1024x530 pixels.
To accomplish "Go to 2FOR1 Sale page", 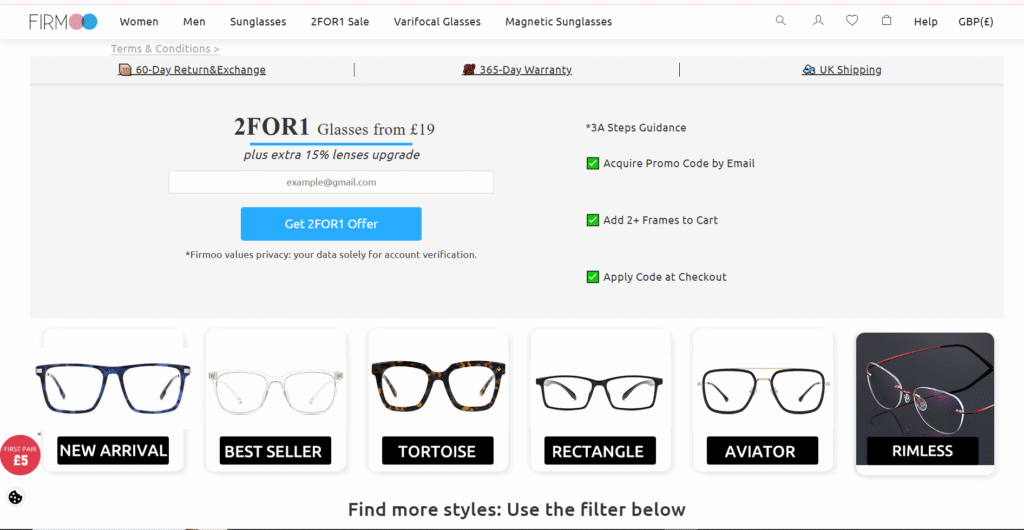I will tap(340, 22).
